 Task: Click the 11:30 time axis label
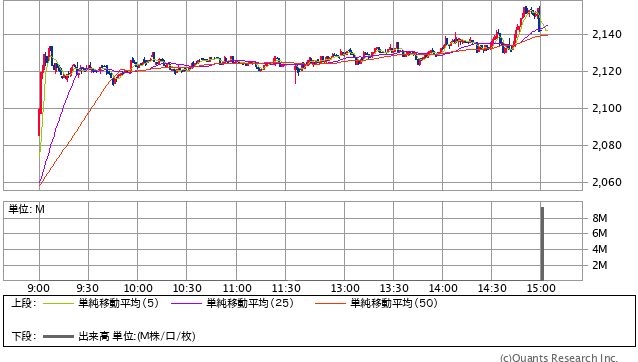[x=286, y=288]
